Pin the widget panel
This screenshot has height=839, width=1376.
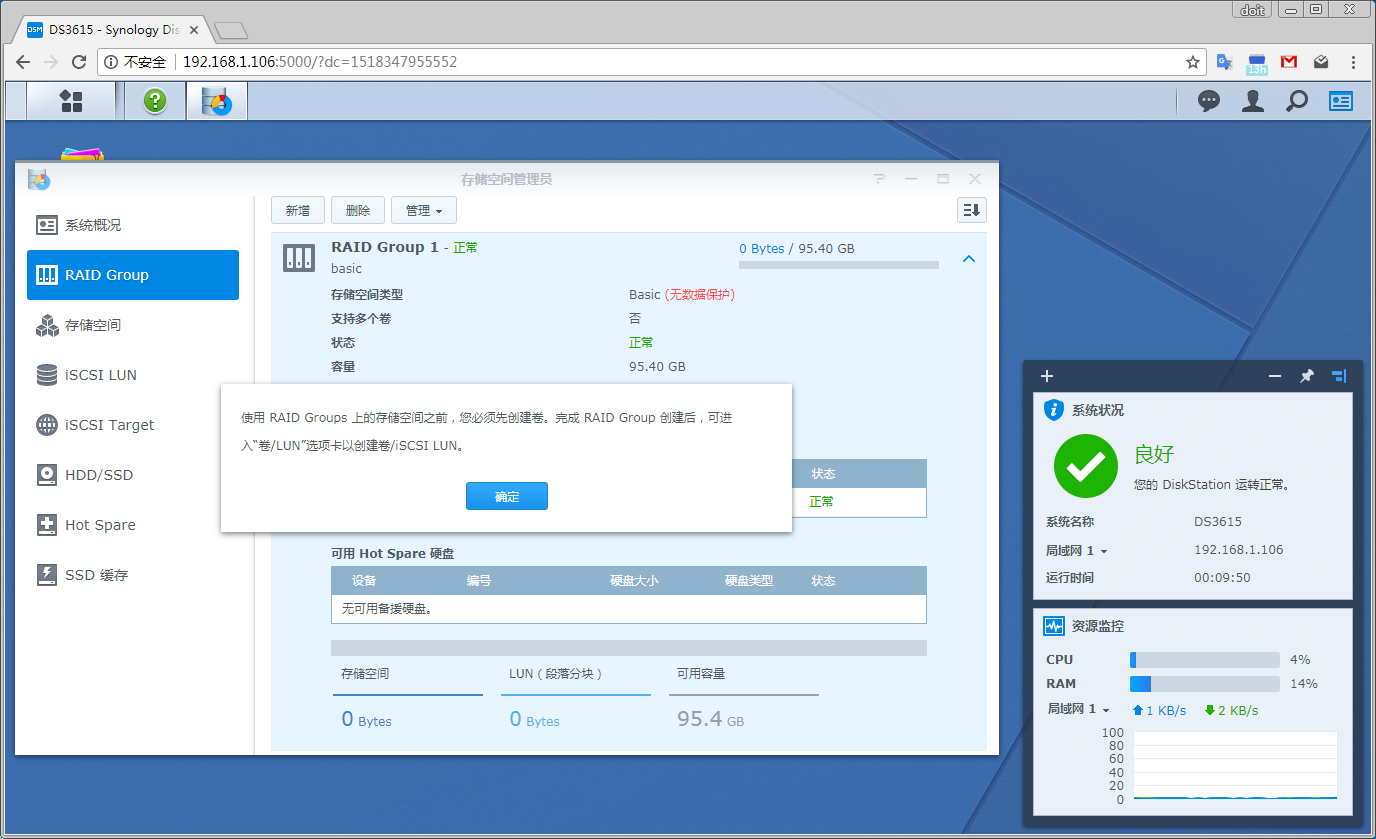[x=1306, y=376]
